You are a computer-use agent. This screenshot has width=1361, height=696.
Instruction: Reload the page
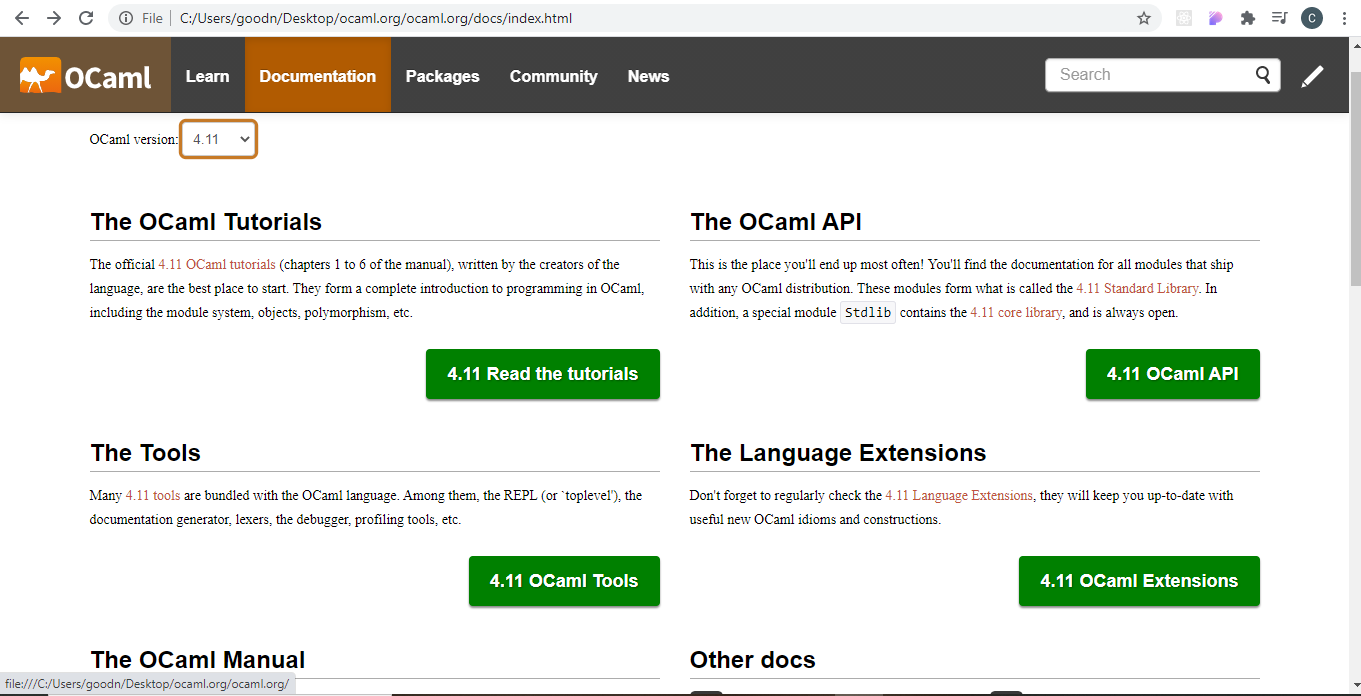[86, 18]
